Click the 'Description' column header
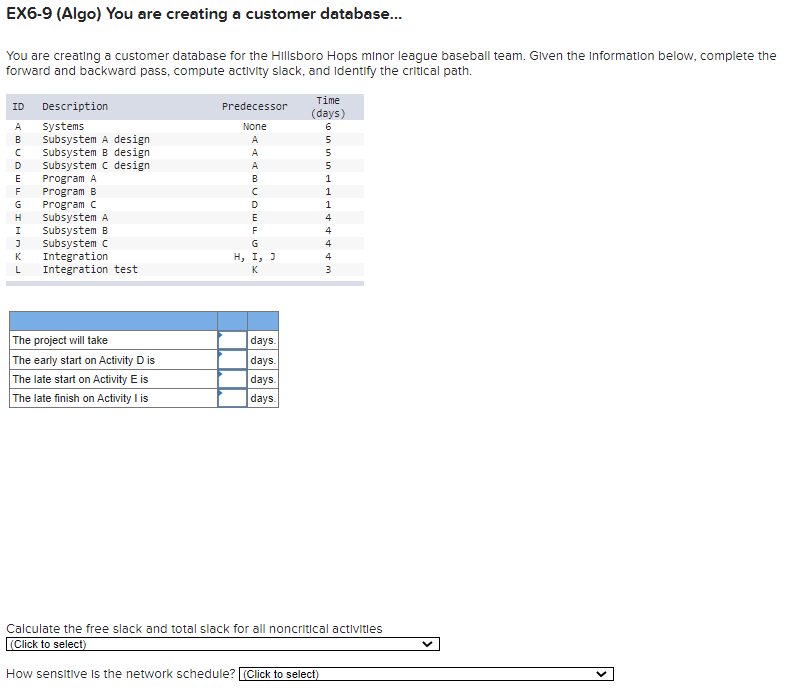 pos(75,107)
